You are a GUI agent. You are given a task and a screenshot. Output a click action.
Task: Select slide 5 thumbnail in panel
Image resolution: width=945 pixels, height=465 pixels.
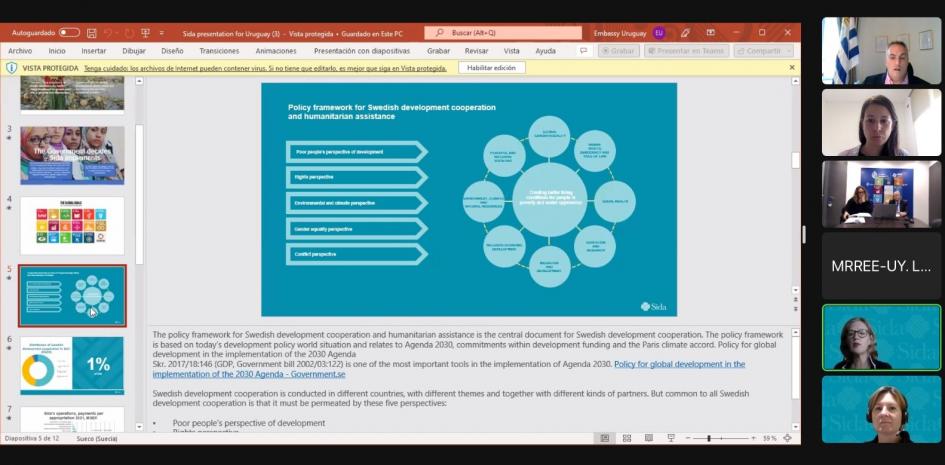(x=72, y=296)
